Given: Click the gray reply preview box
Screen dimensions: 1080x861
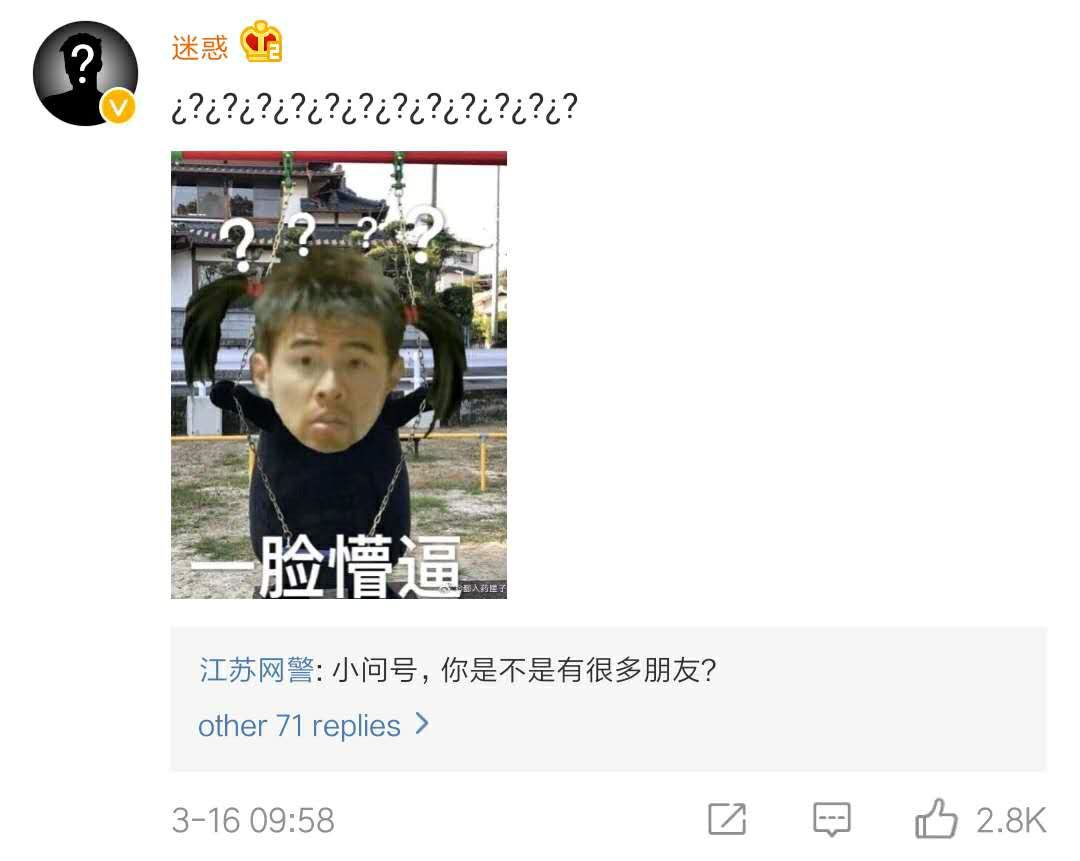Looking at the screenshot, I should (608, 698).
